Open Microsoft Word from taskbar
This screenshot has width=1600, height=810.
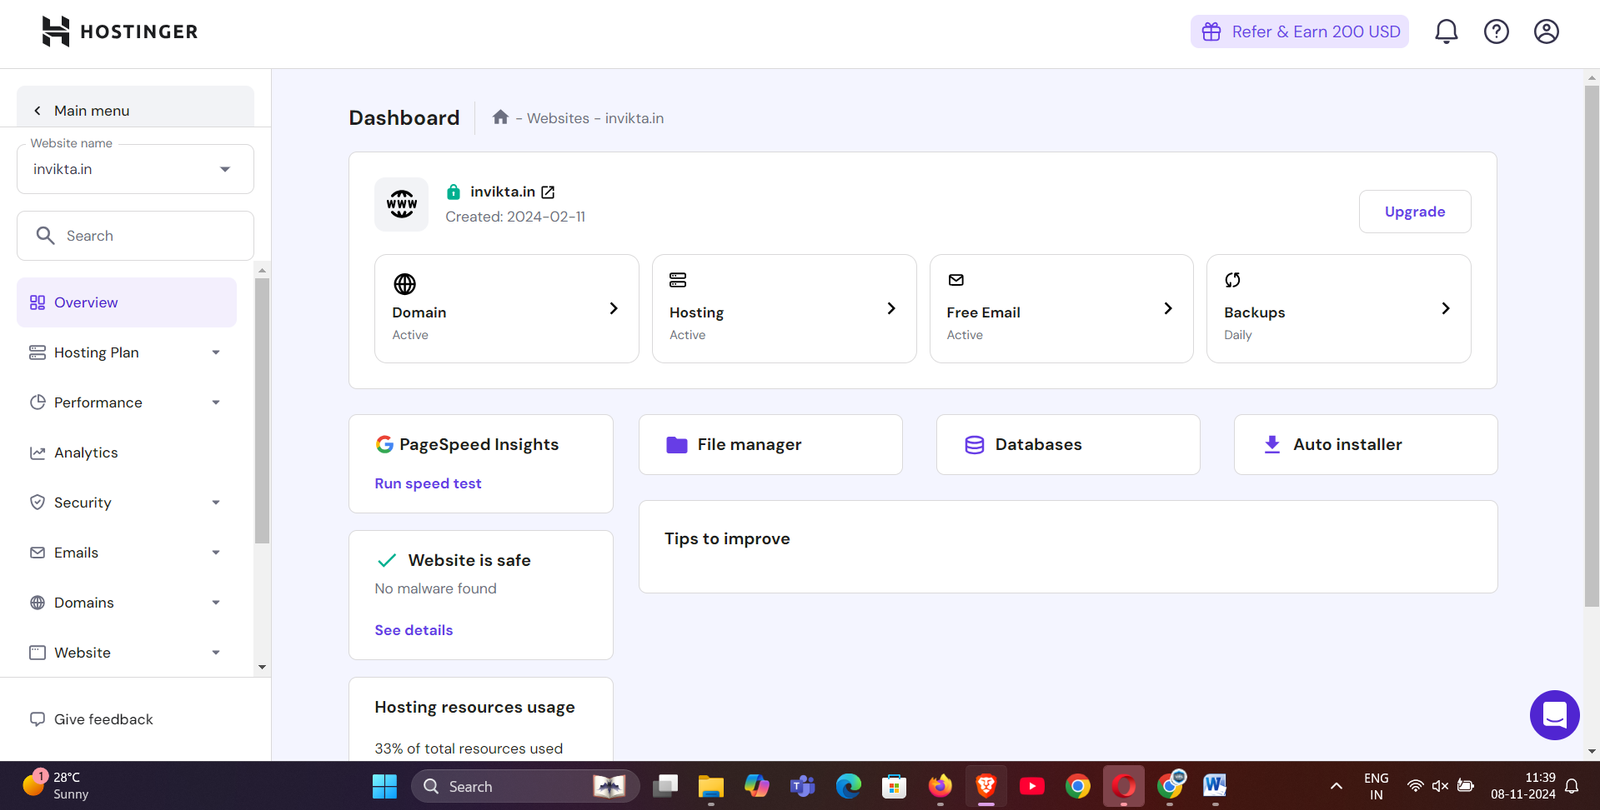click(1215, 786)
